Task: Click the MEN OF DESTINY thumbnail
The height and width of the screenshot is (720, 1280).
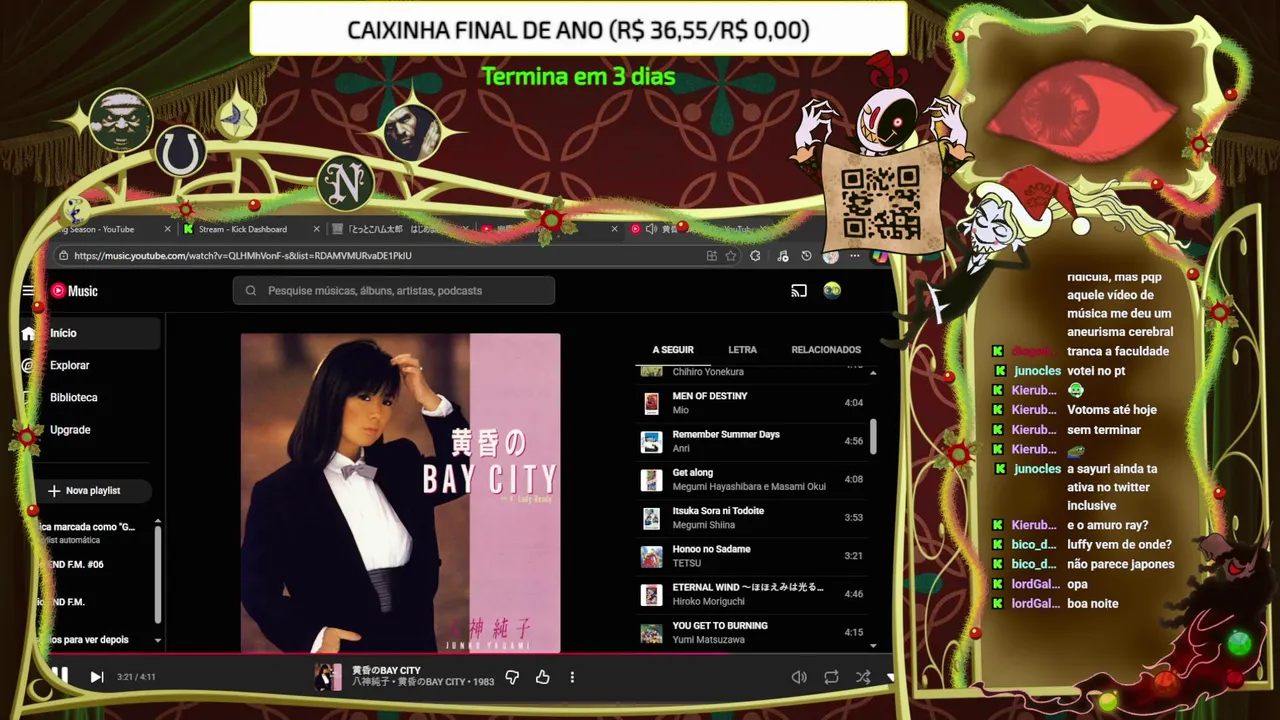Action: [x=651, y=404]
